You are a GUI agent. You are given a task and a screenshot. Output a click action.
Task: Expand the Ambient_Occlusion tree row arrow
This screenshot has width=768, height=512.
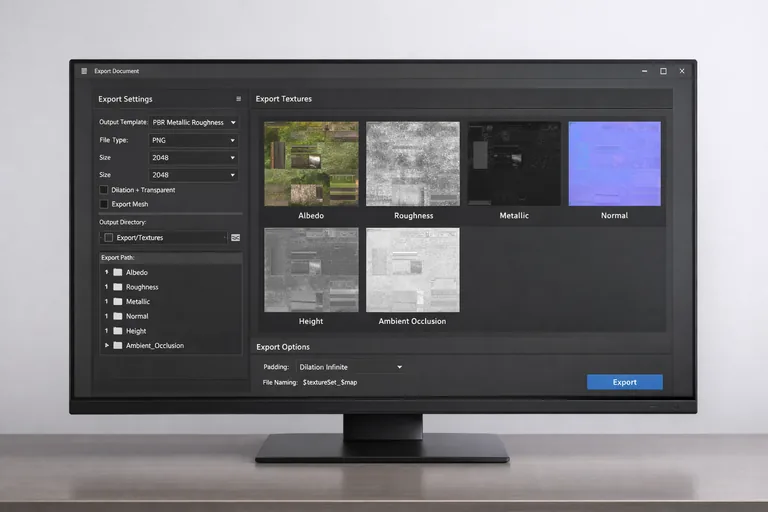(x=106, y=345)
